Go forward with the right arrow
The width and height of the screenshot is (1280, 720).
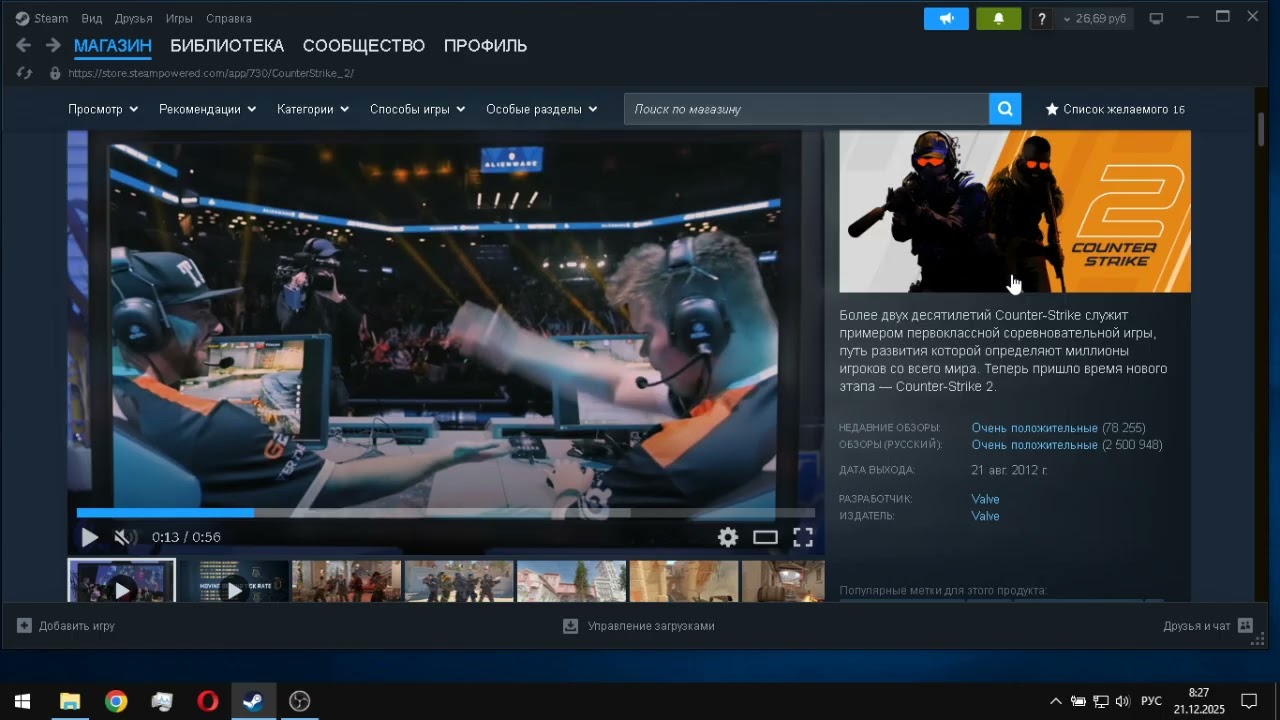point(53,45)
